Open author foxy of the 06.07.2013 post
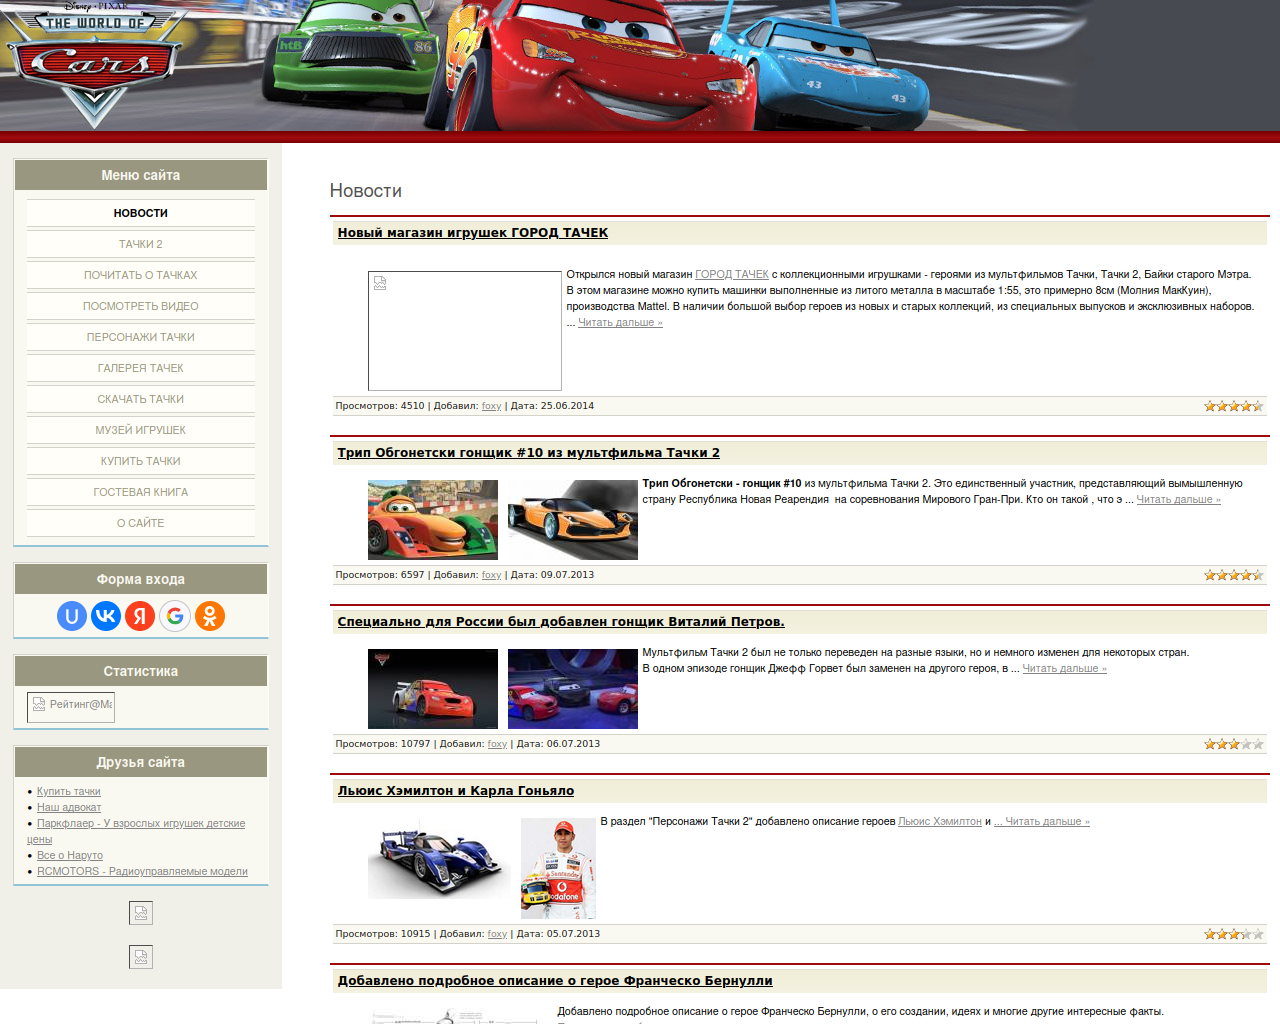This screenshot has width=1280, height=1024. point(497,744)
